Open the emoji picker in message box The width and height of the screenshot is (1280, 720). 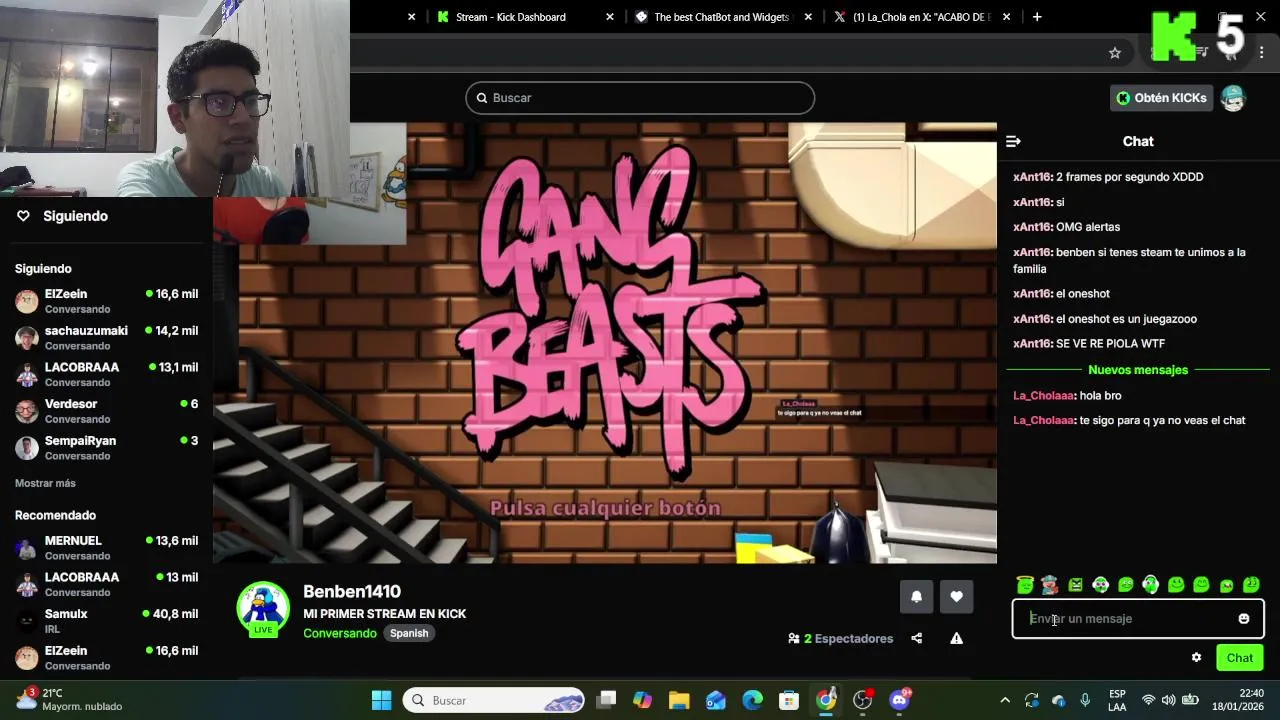[1244, 619]
